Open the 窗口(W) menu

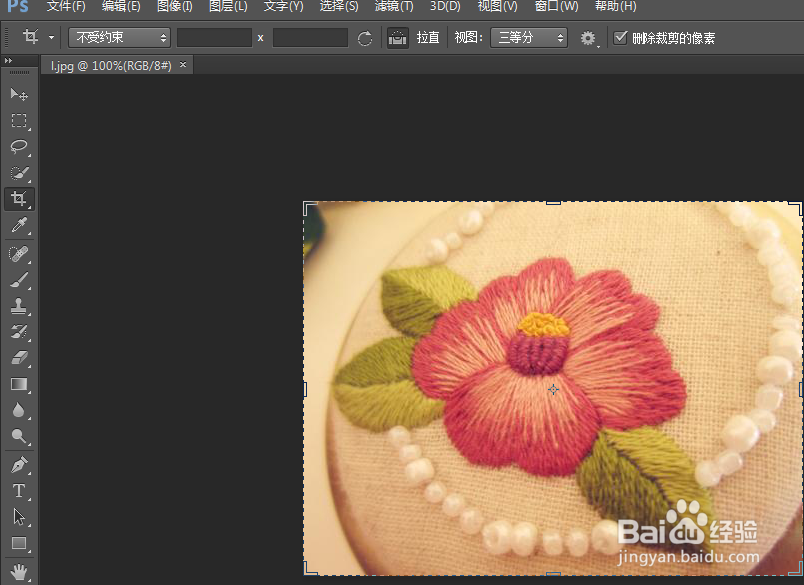(x=556, y=6)
